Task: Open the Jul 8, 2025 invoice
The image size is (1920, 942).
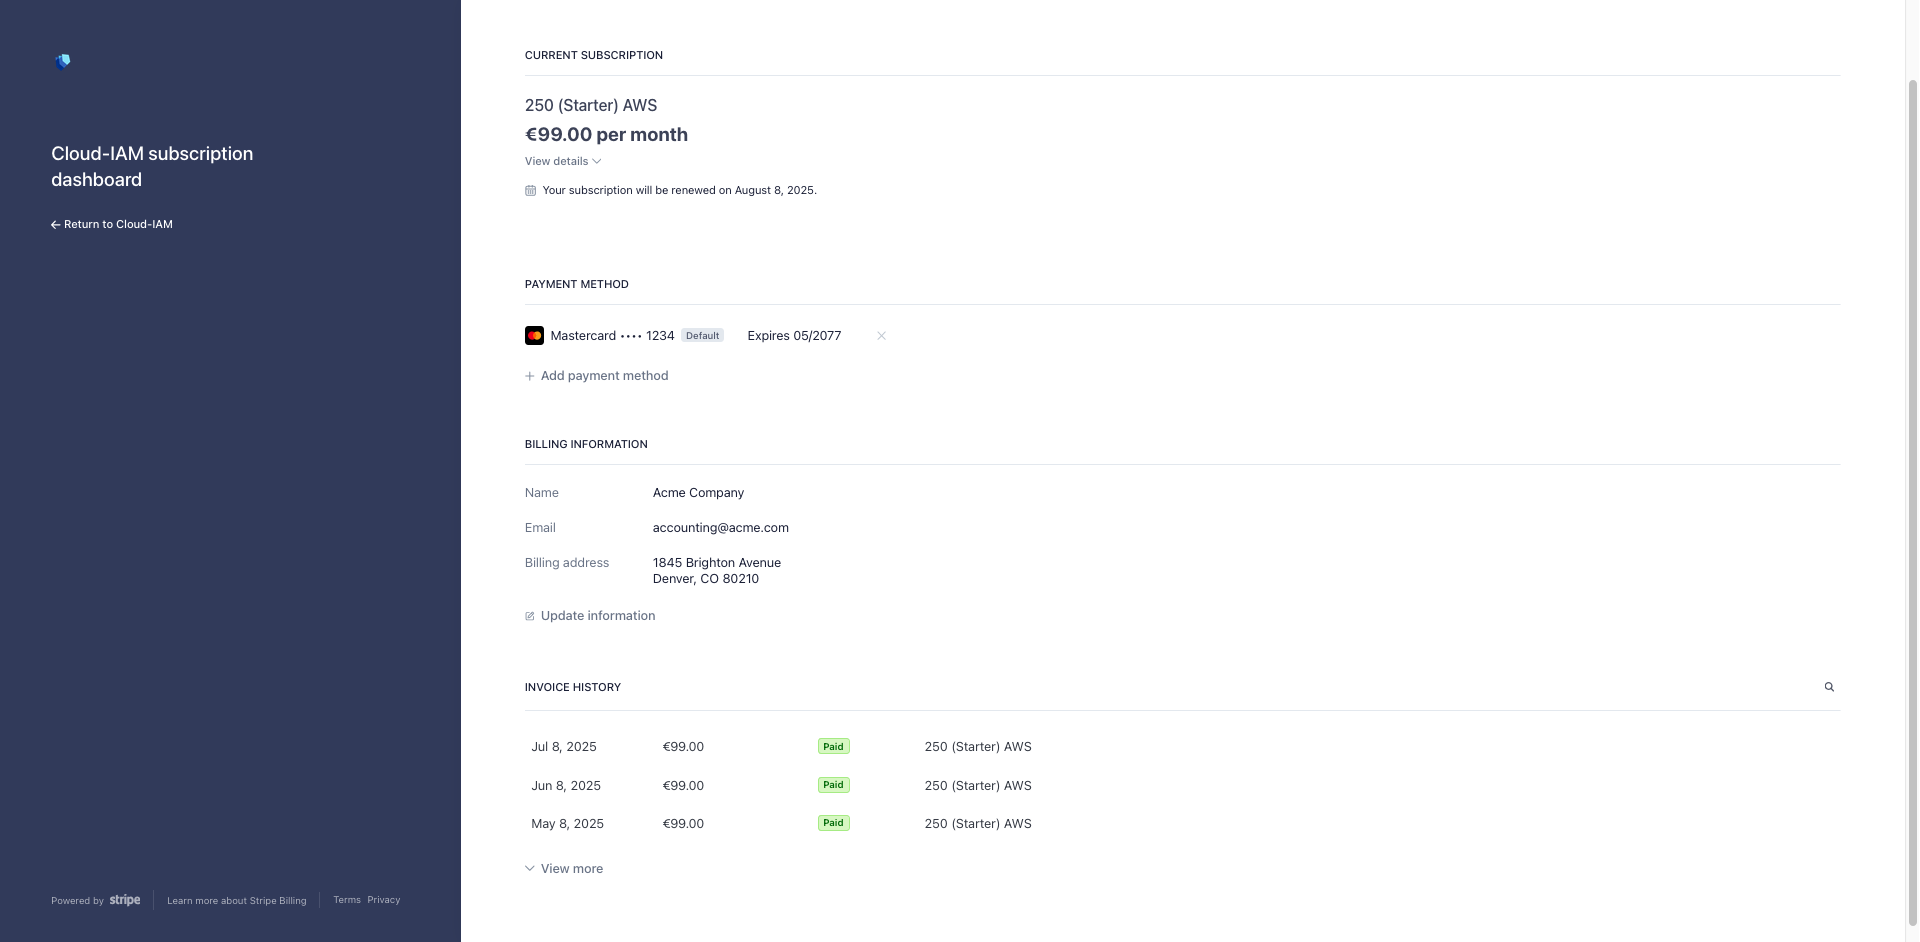Action: [x=1182, y=747]
